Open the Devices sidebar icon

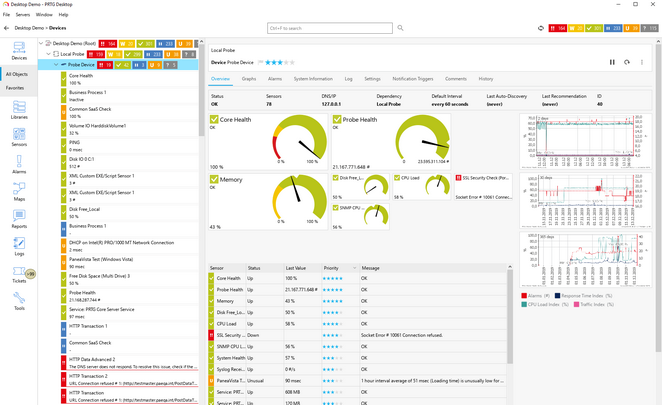(19, 51)
